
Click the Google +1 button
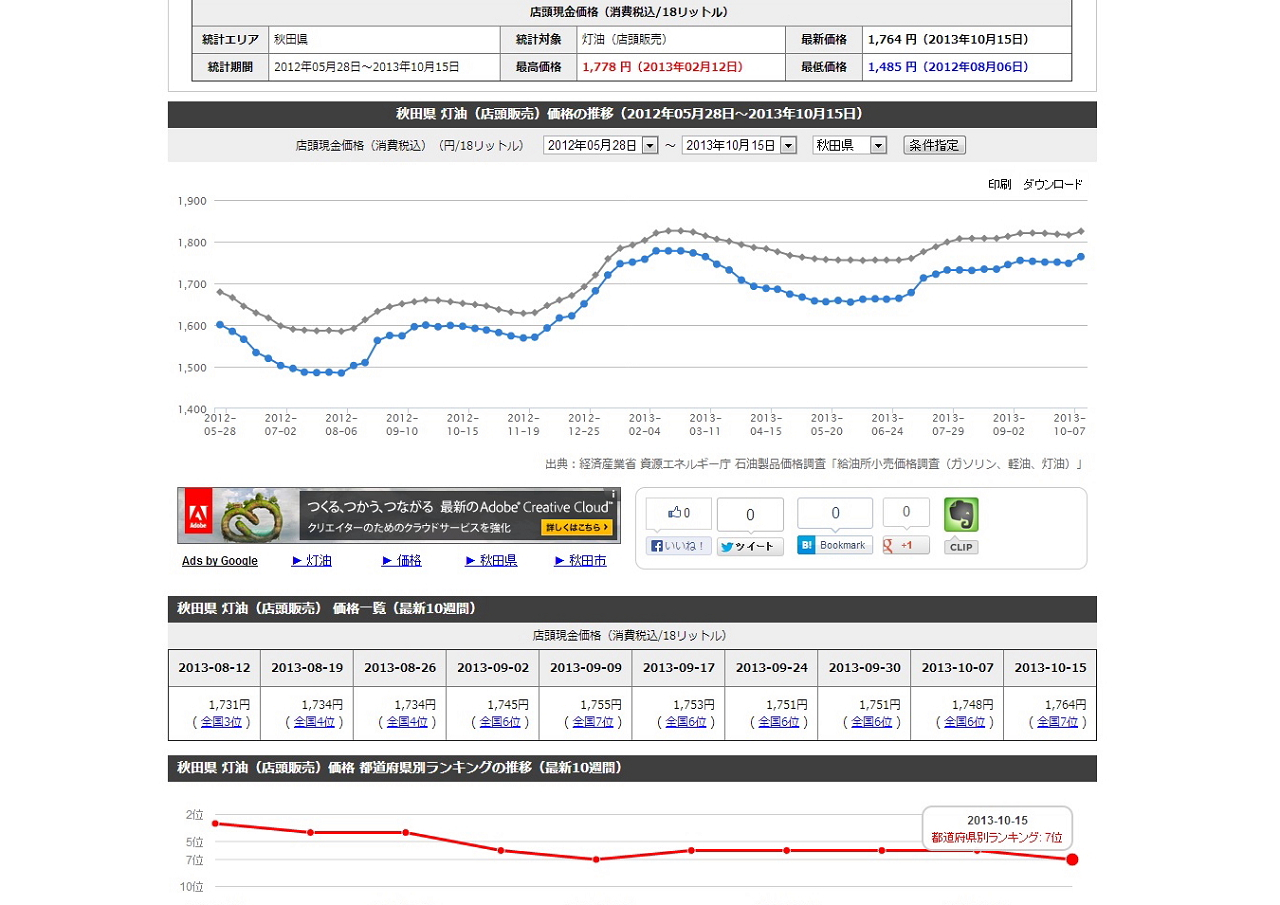click(x=905, y=545)
